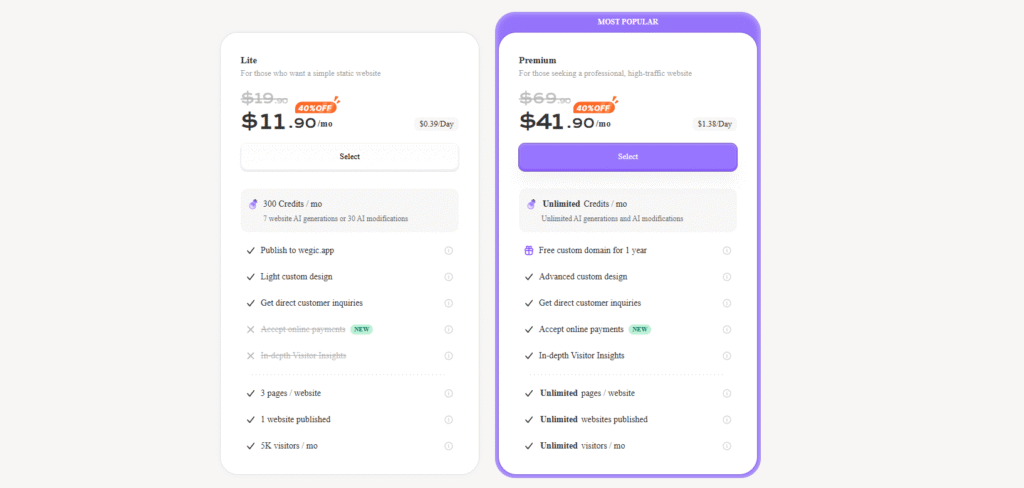Open info icon for Lite In-depth Visitor Insights
Screen dimensions: 1024x488
pyautogui.click(x=449, y=356)
